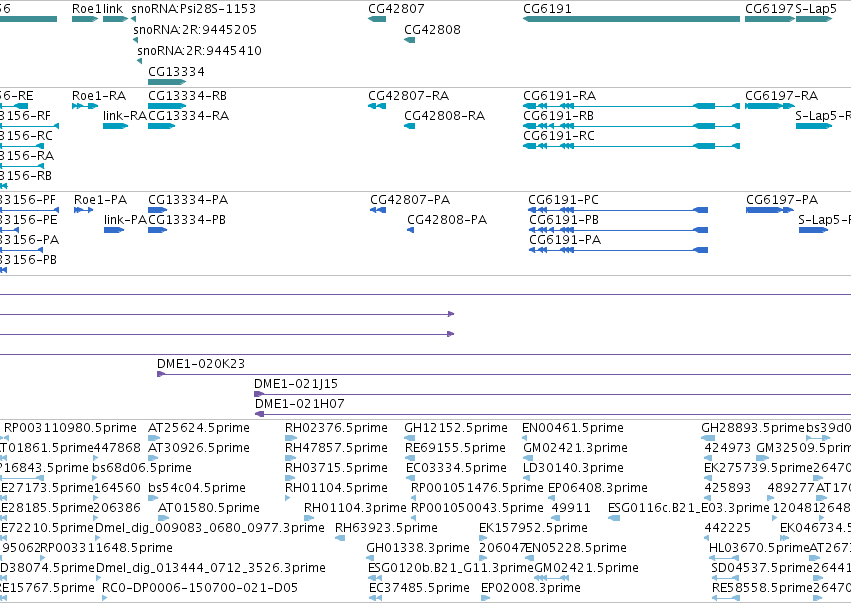851x603 pixels.
Task: Click protein Roe1-PA label
Action: point(100,200)
